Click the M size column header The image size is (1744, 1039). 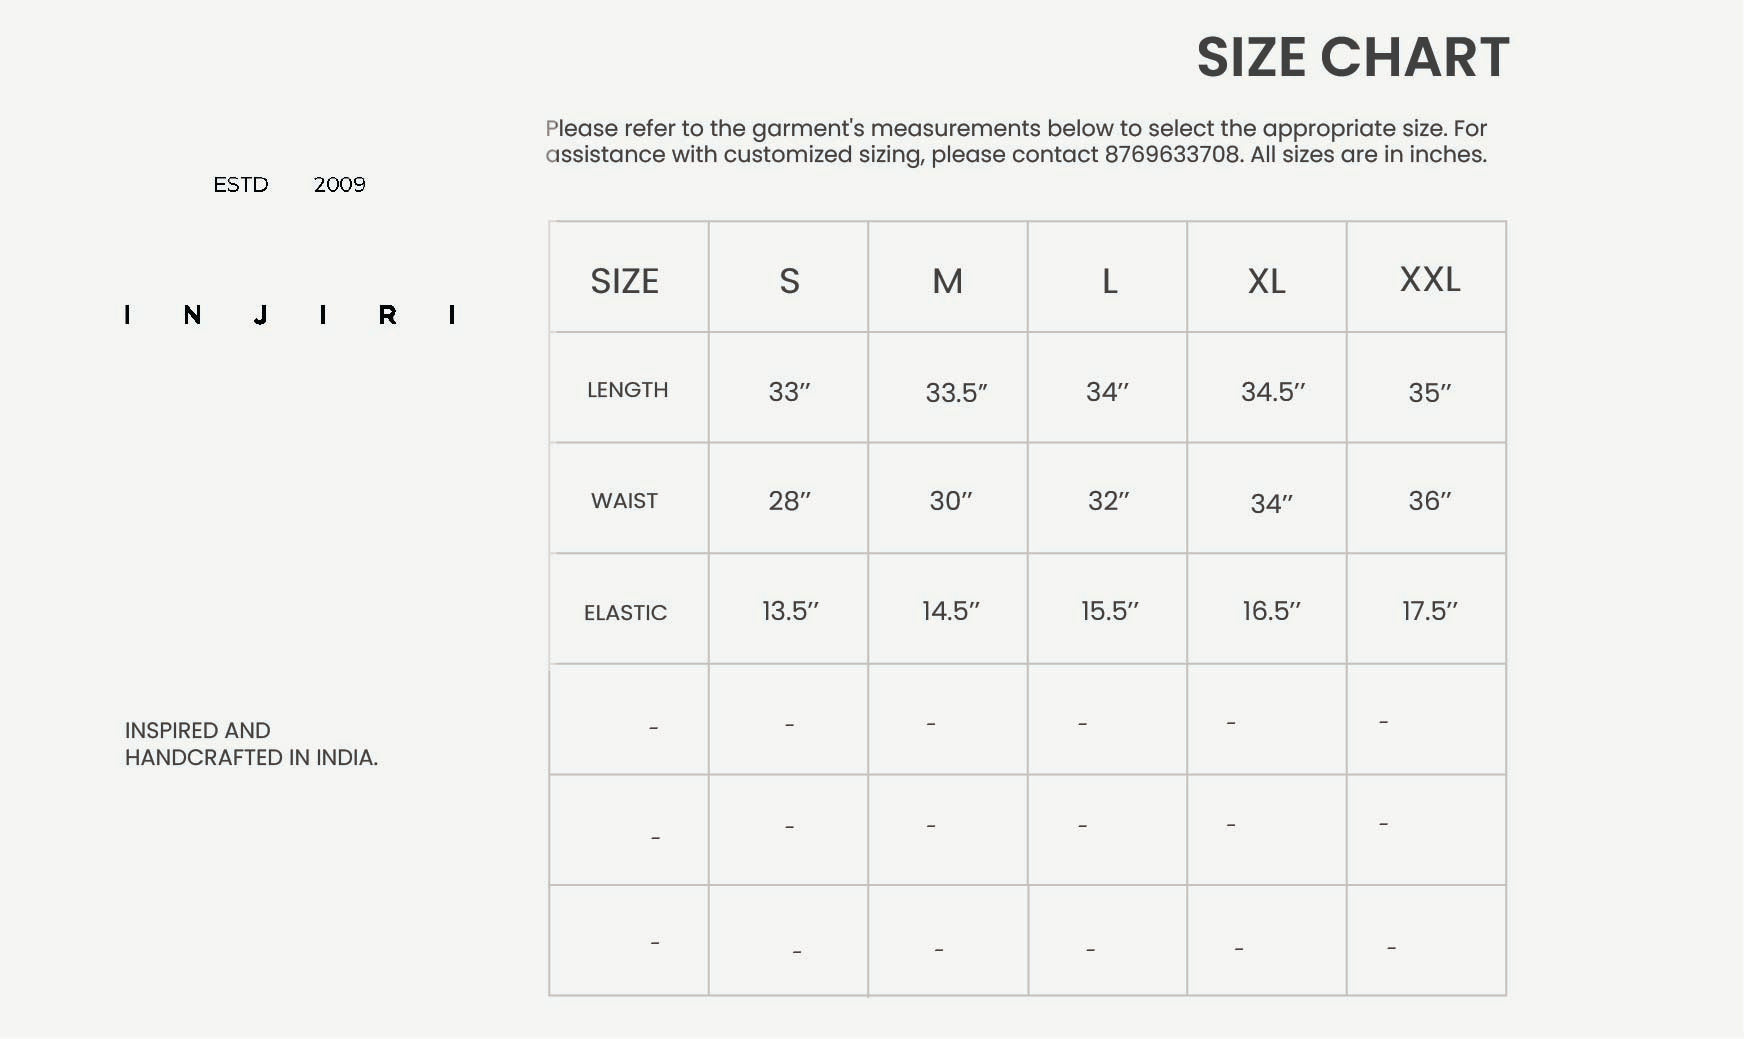pyautogui.click(x=947, y=281)
